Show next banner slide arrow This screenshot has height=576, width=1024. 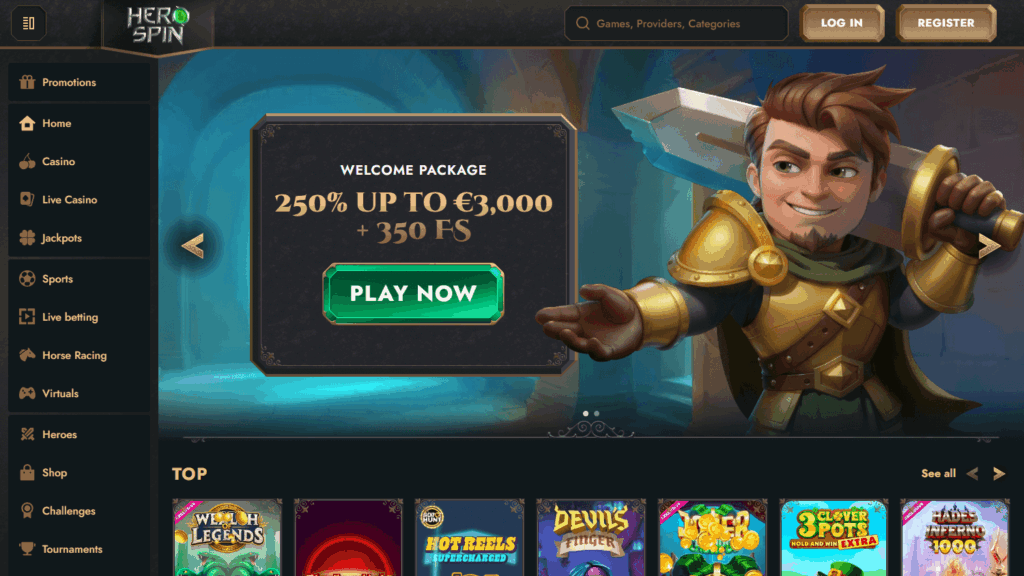(x=989, y=246)
